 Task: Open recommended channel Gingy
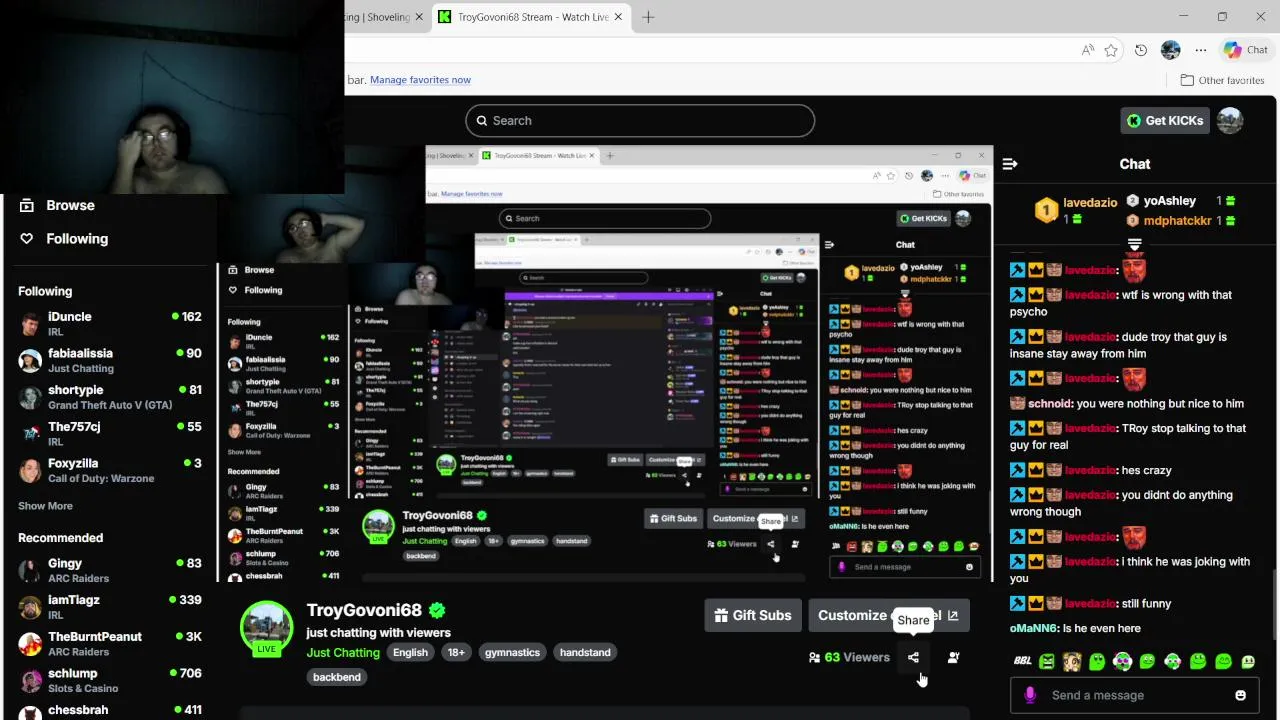pos(110,570)
